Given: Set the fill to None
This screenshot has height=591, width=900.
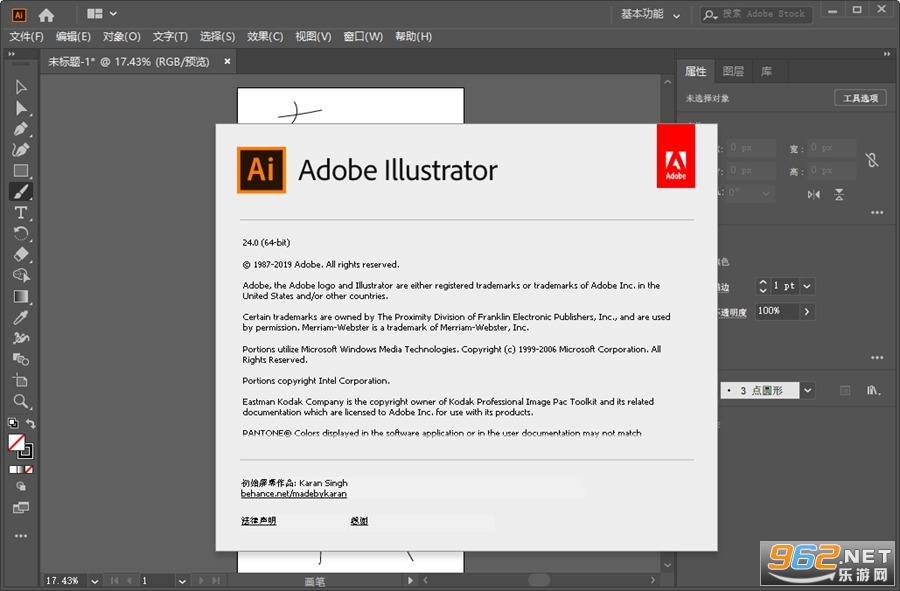Looking at the screenshot, I should coord(29,469).
